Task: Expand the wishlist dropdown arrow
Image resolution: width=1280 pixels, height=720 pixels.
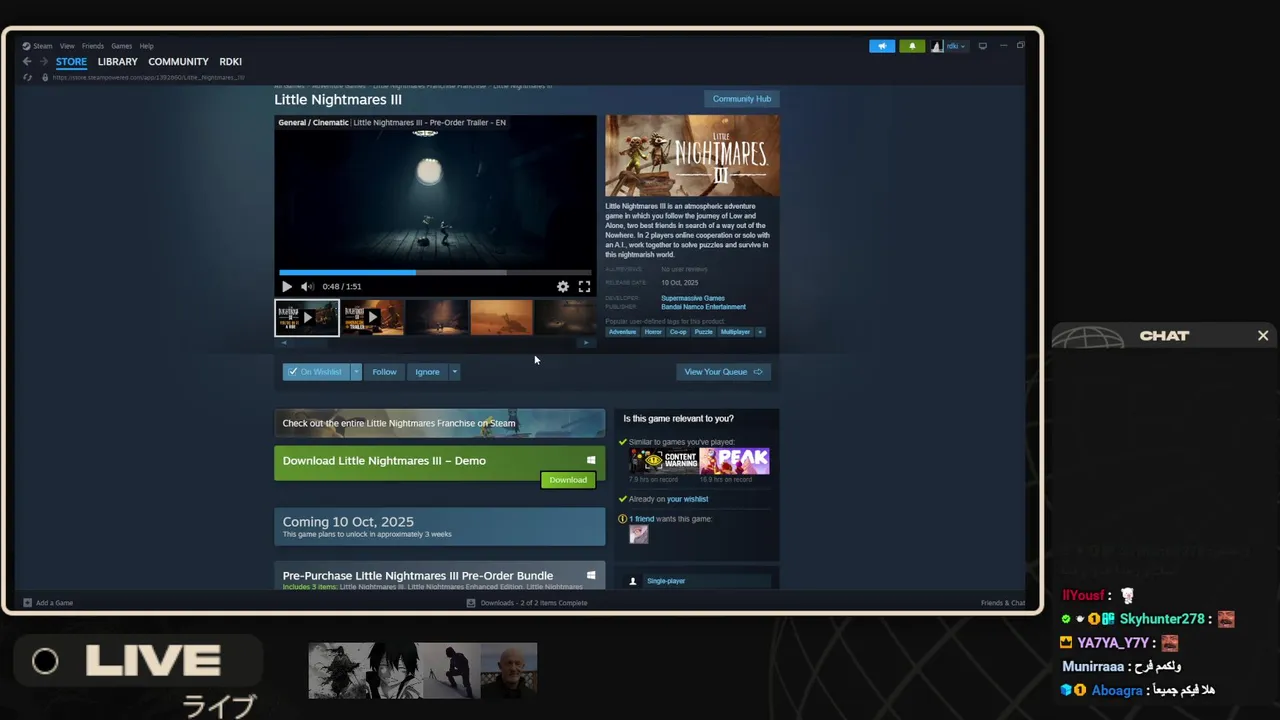Action: tap(356, 372)
